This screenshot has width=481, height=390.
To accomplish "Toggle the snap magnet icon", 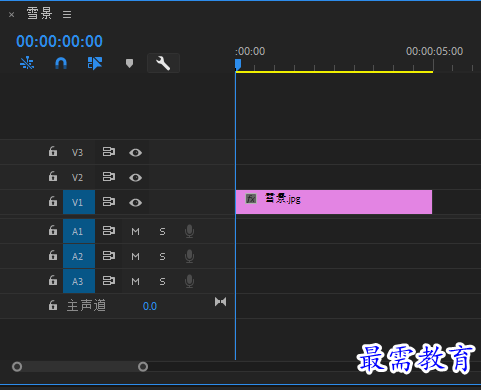I will pyautogui.click(x=61, y=63).
